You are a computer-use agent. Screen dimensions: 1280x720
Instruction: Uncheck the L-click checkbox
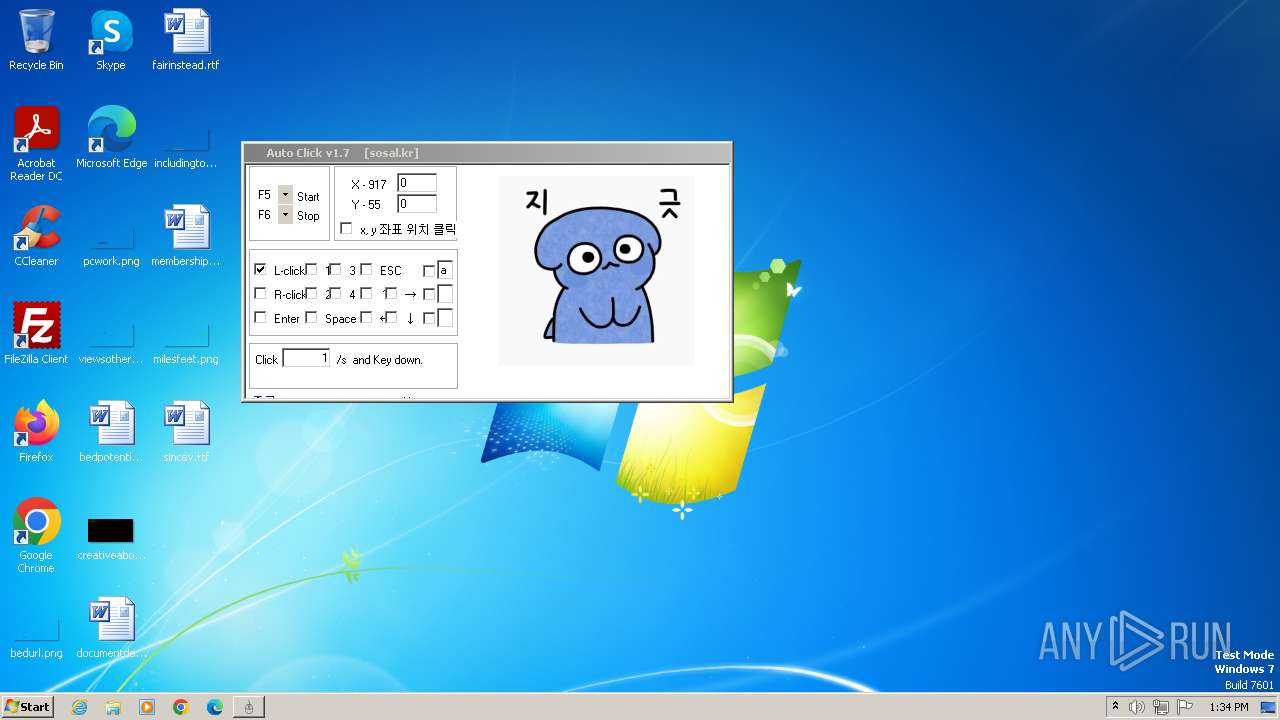click(261, 270)
